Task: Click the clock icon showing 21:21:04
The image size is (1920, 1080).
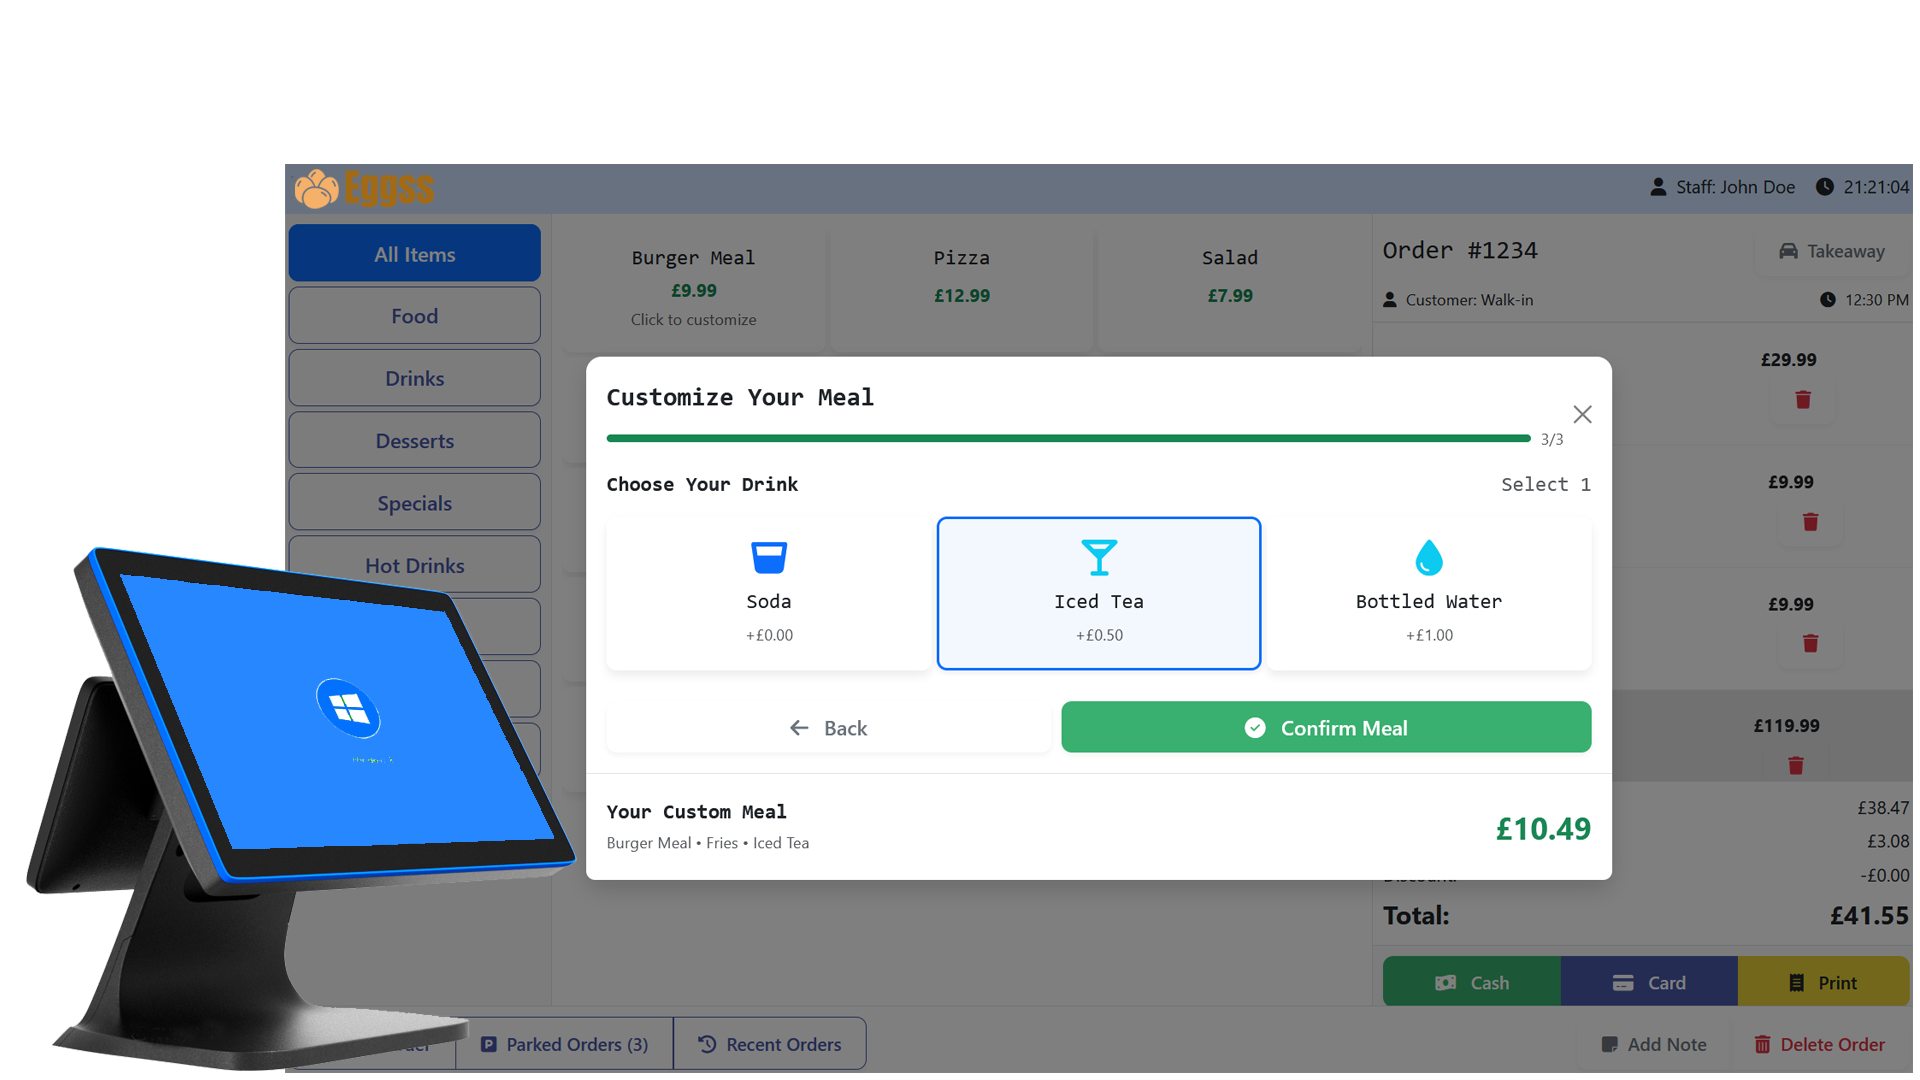Action: (x=1826, y=186)
